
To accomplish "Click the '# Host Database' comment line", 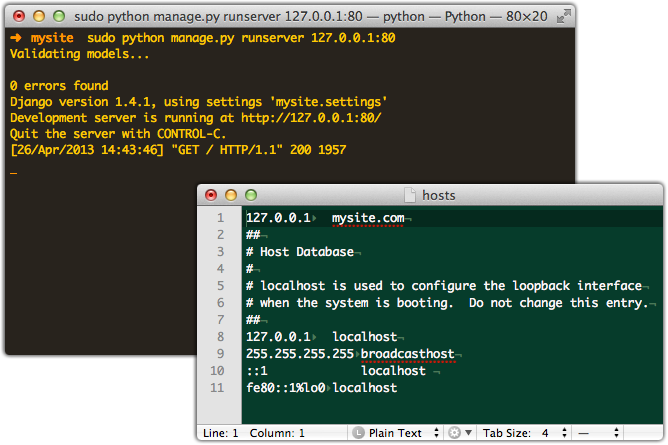I will [300, 252].
